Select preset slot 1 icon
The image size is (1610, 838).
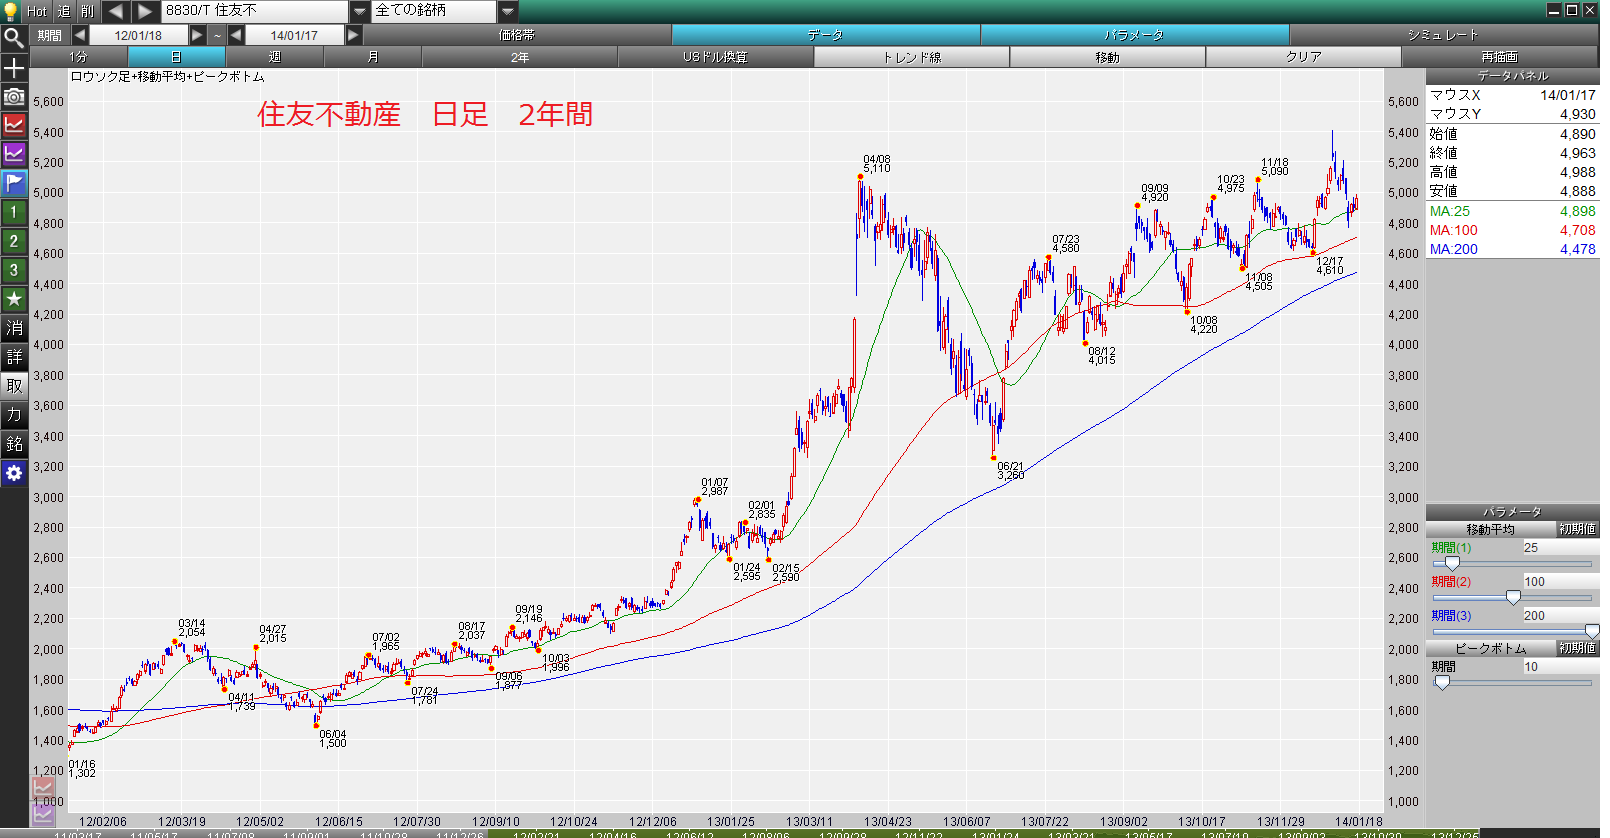[14, 212]
